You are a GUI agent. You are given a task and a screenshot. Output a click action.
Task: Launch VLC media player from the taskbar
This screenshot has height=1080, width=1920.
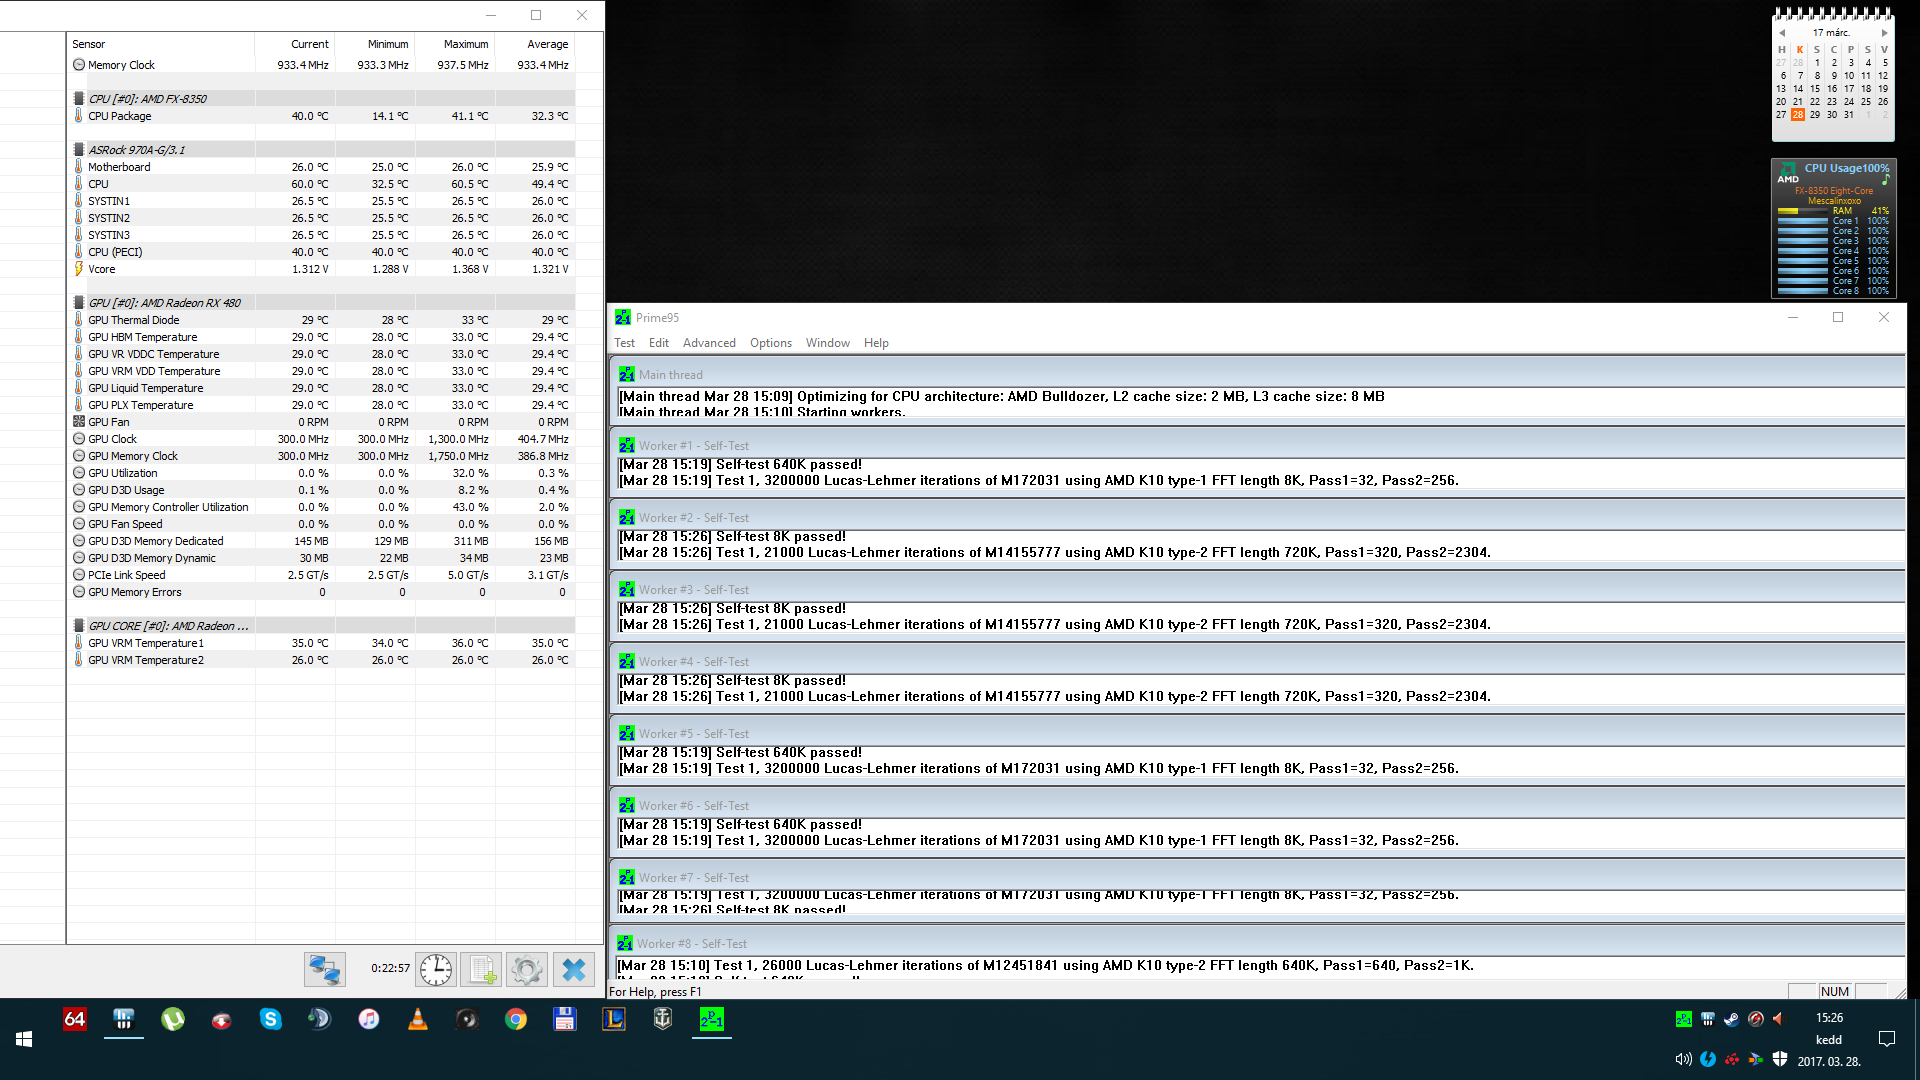[x=418, y=1019]
